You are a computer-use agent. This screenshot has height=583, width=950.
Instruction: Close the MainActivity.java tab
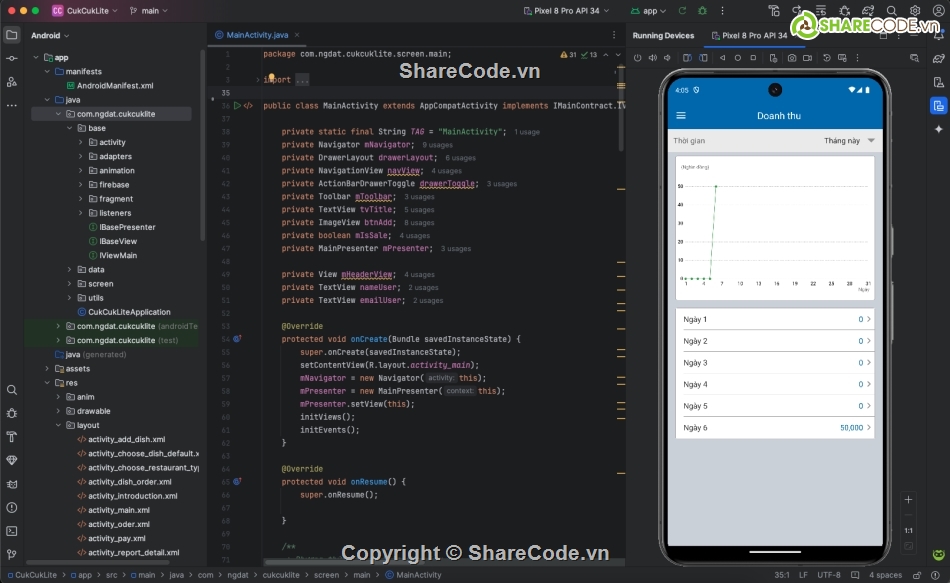coord(297,35)
